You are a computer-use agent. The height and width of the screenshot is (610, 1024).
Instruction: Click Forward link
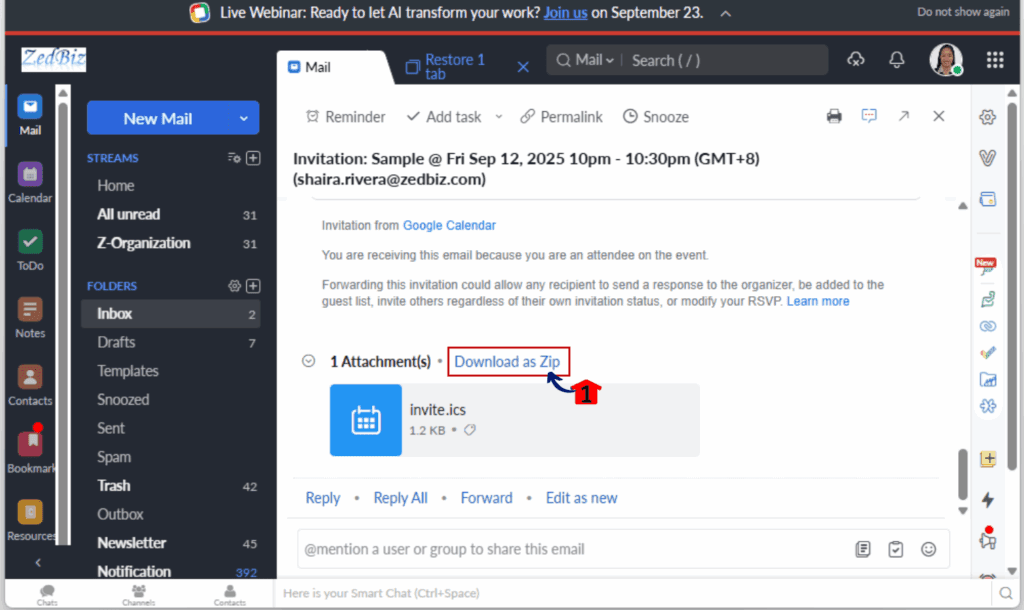(x=487, y=498)
